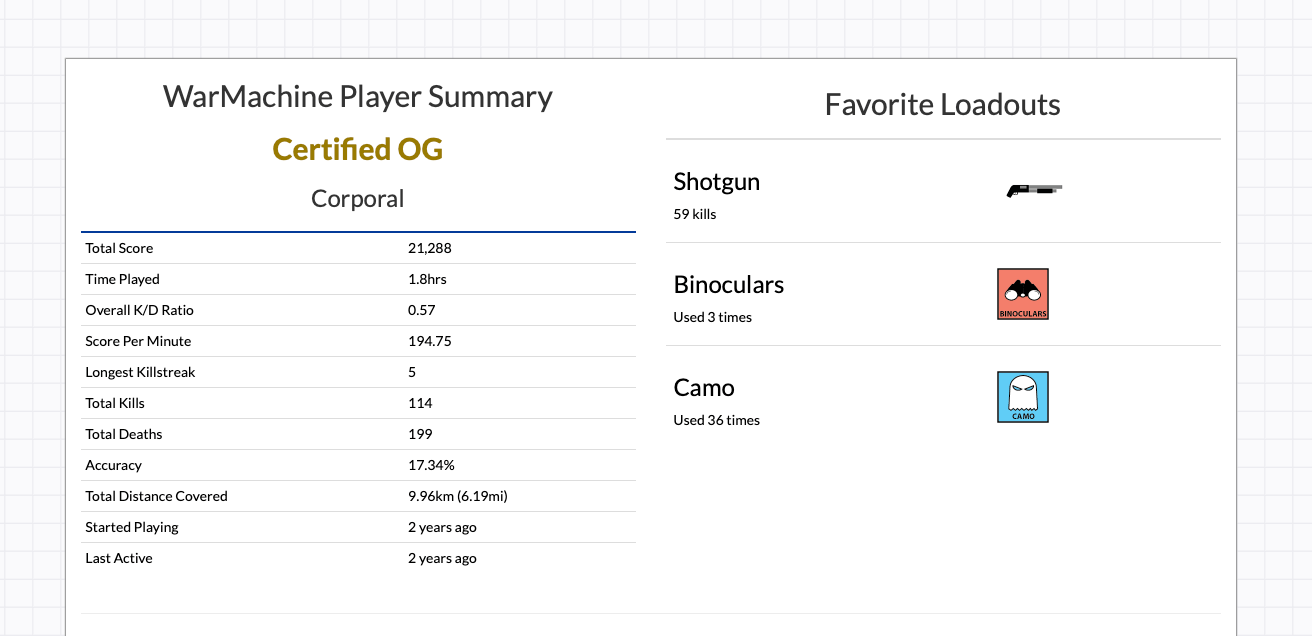Select the Total Score row
Image resolution: width=1312 pixels, height=636 pixels.
click(x=358, y=248)
